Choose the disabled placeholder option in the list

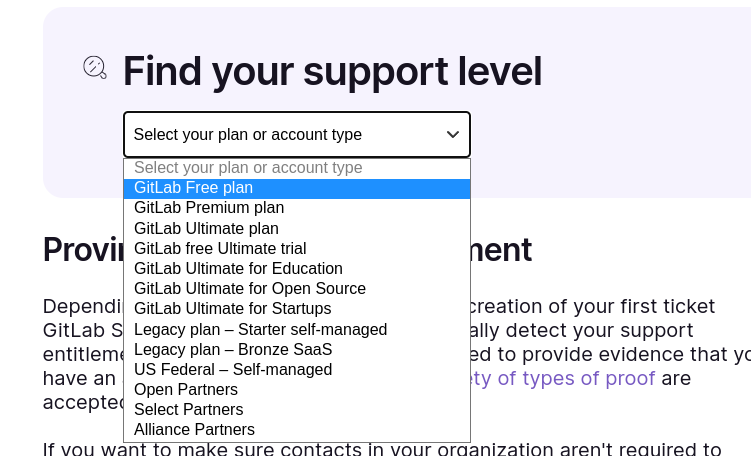point(248,168)
